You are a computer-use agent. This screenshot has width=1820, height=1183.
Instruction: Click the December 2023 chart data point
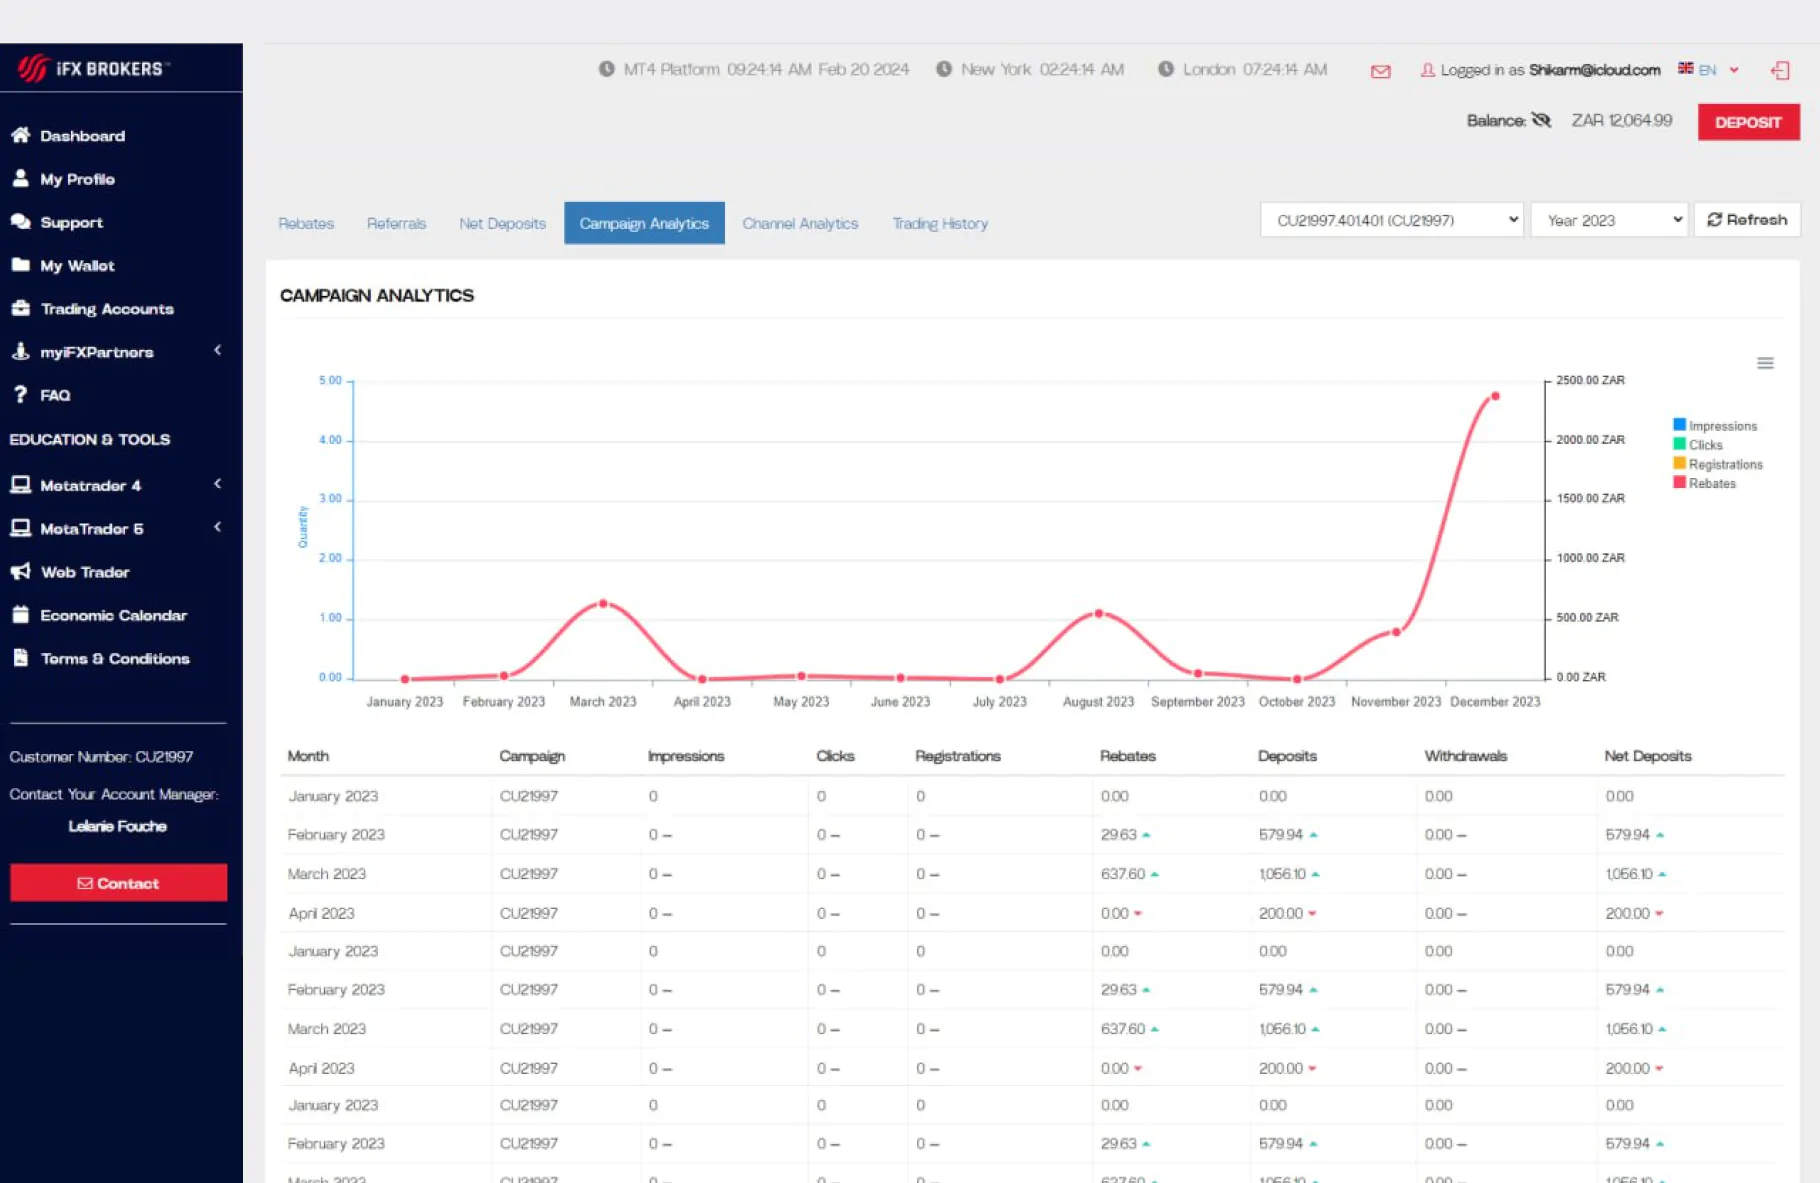tap(1495, 396)
